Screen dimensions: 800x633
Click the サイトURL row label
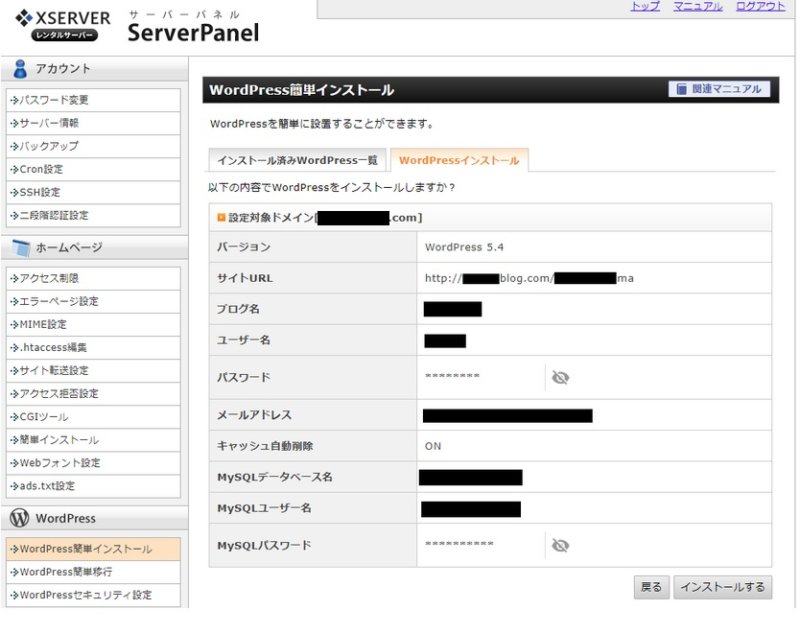(245, 278)
